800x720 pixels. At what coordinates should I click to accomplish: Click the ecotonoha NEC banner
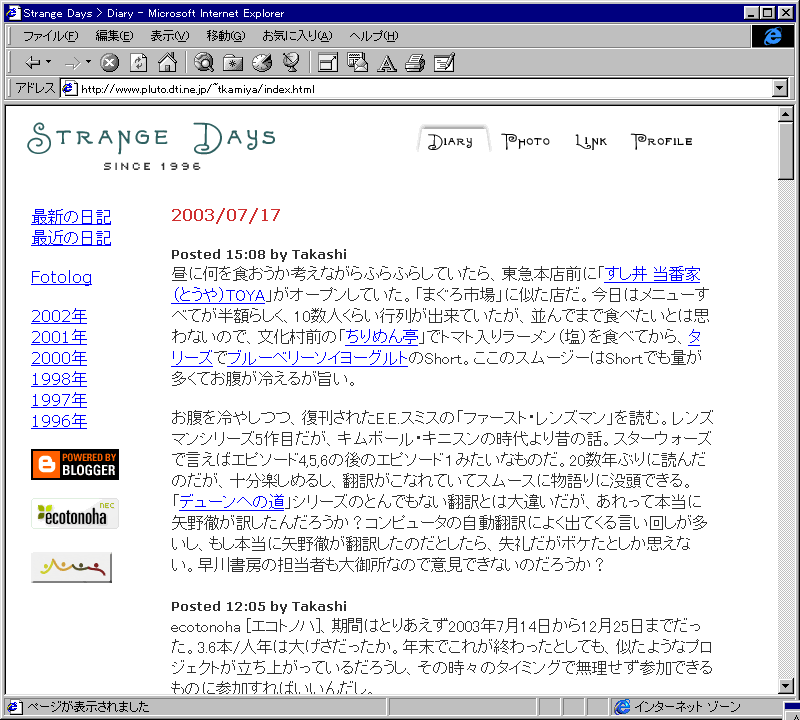coord(75,513)
